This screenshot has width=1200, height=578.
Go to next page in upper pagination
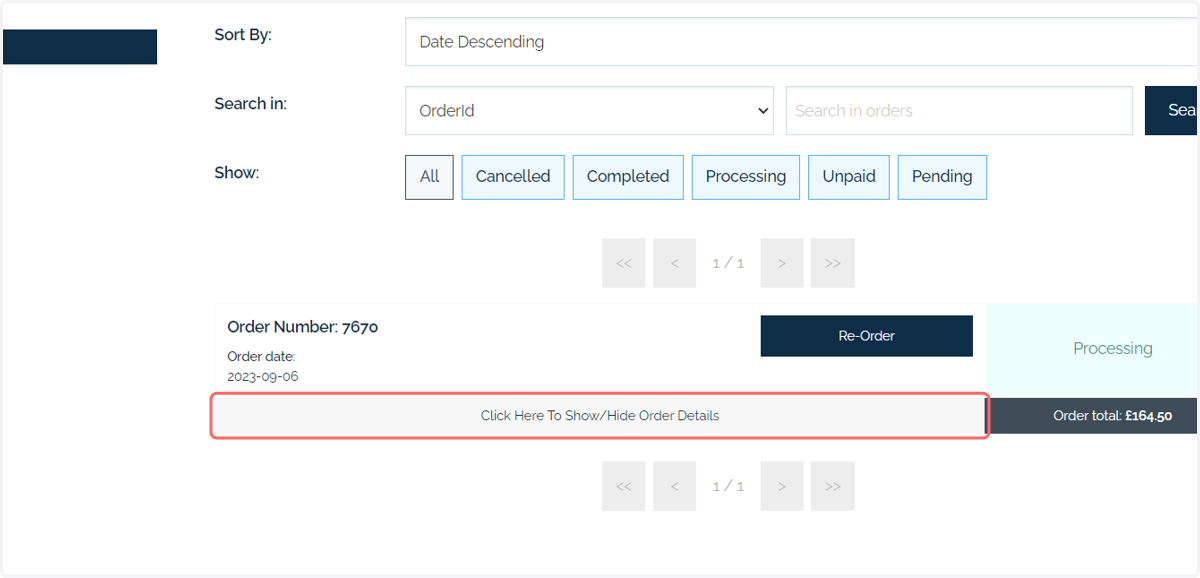[782, 263]
